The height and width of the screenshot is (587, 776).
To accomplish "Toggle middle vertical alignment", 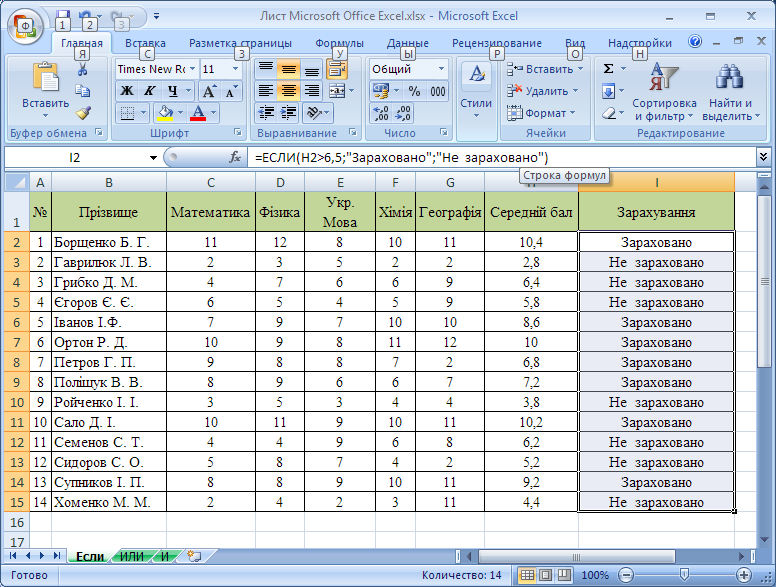I will pyautogui.click(x=289, y=69).
